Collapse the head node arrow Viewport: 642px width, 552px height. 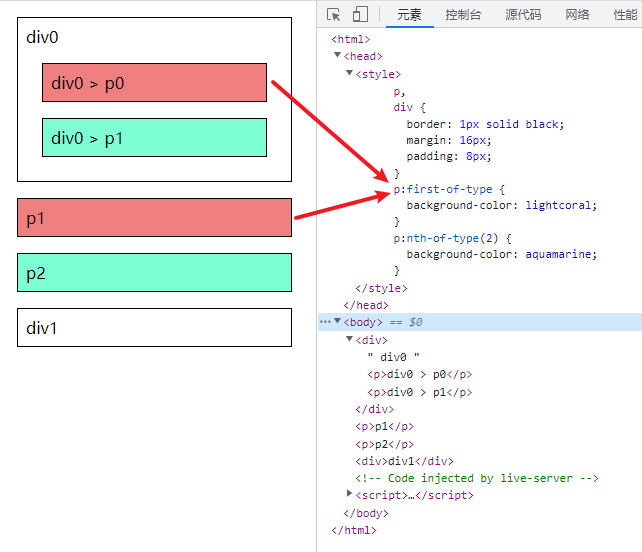pos(337,55)
